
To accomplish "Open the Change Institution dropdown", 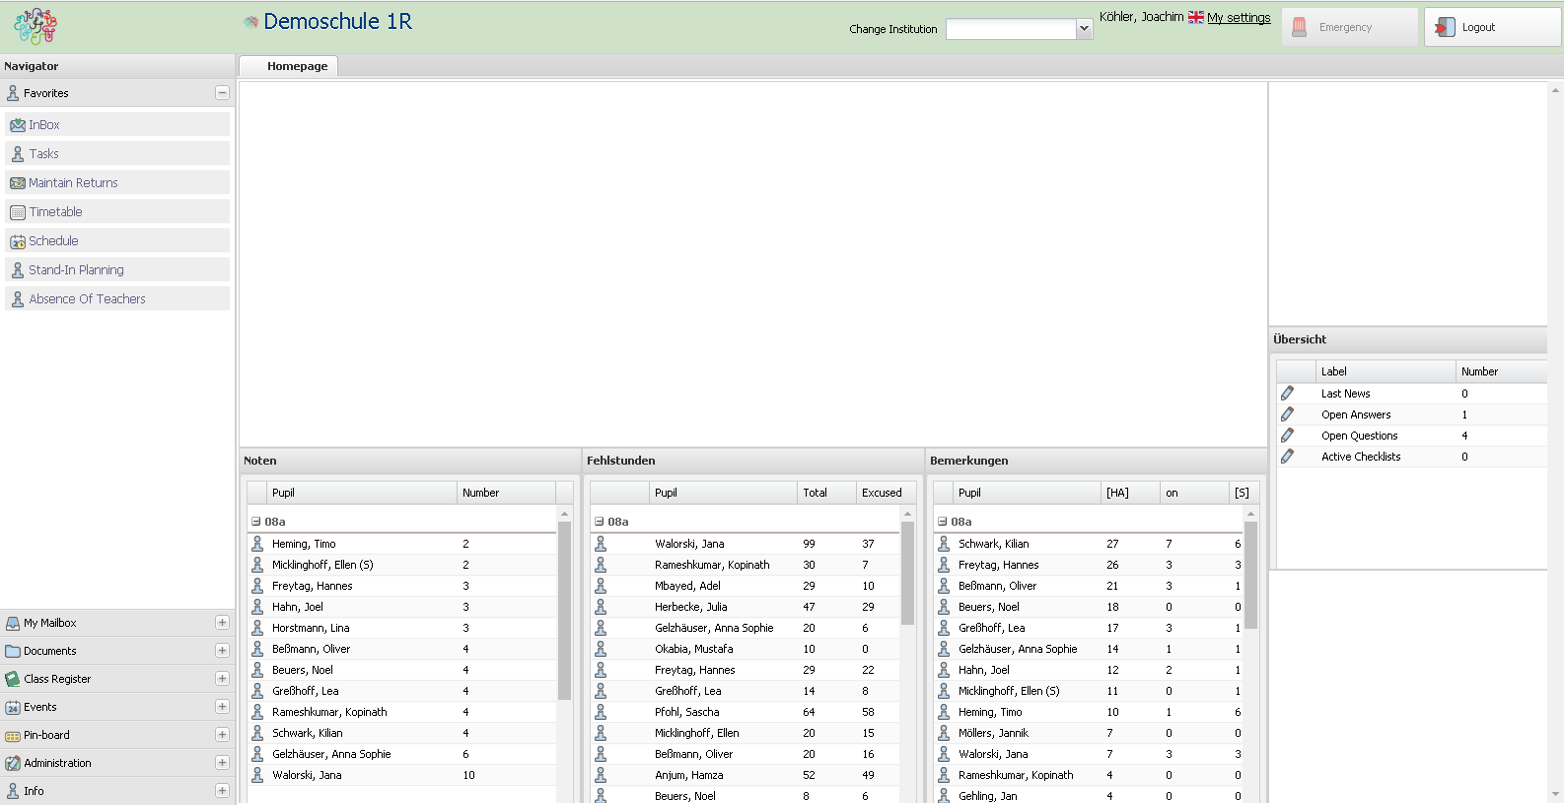I will click(x=1084, y=29).
